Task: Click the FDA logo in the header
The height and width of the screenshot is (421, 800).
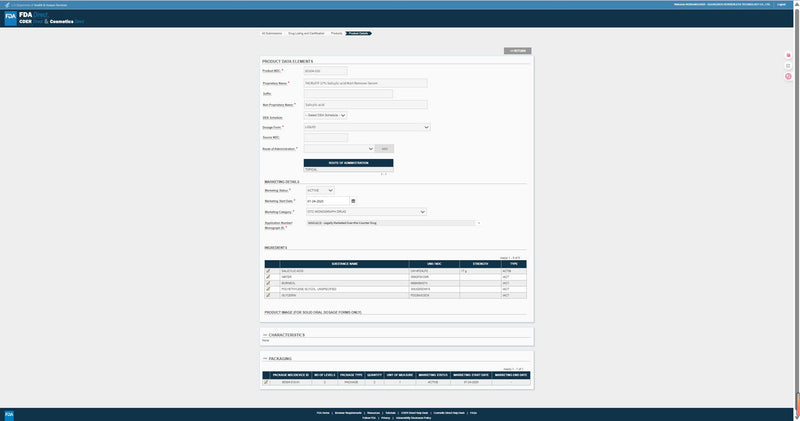Action: [x=11, y=17]
